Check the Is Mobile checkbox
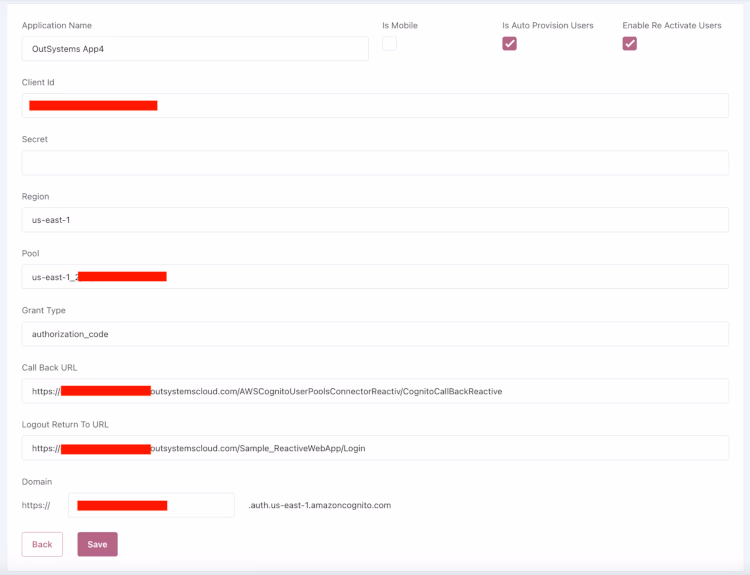Image resolution: width=750 pixels, height=575 pixels. pos(389,44)
